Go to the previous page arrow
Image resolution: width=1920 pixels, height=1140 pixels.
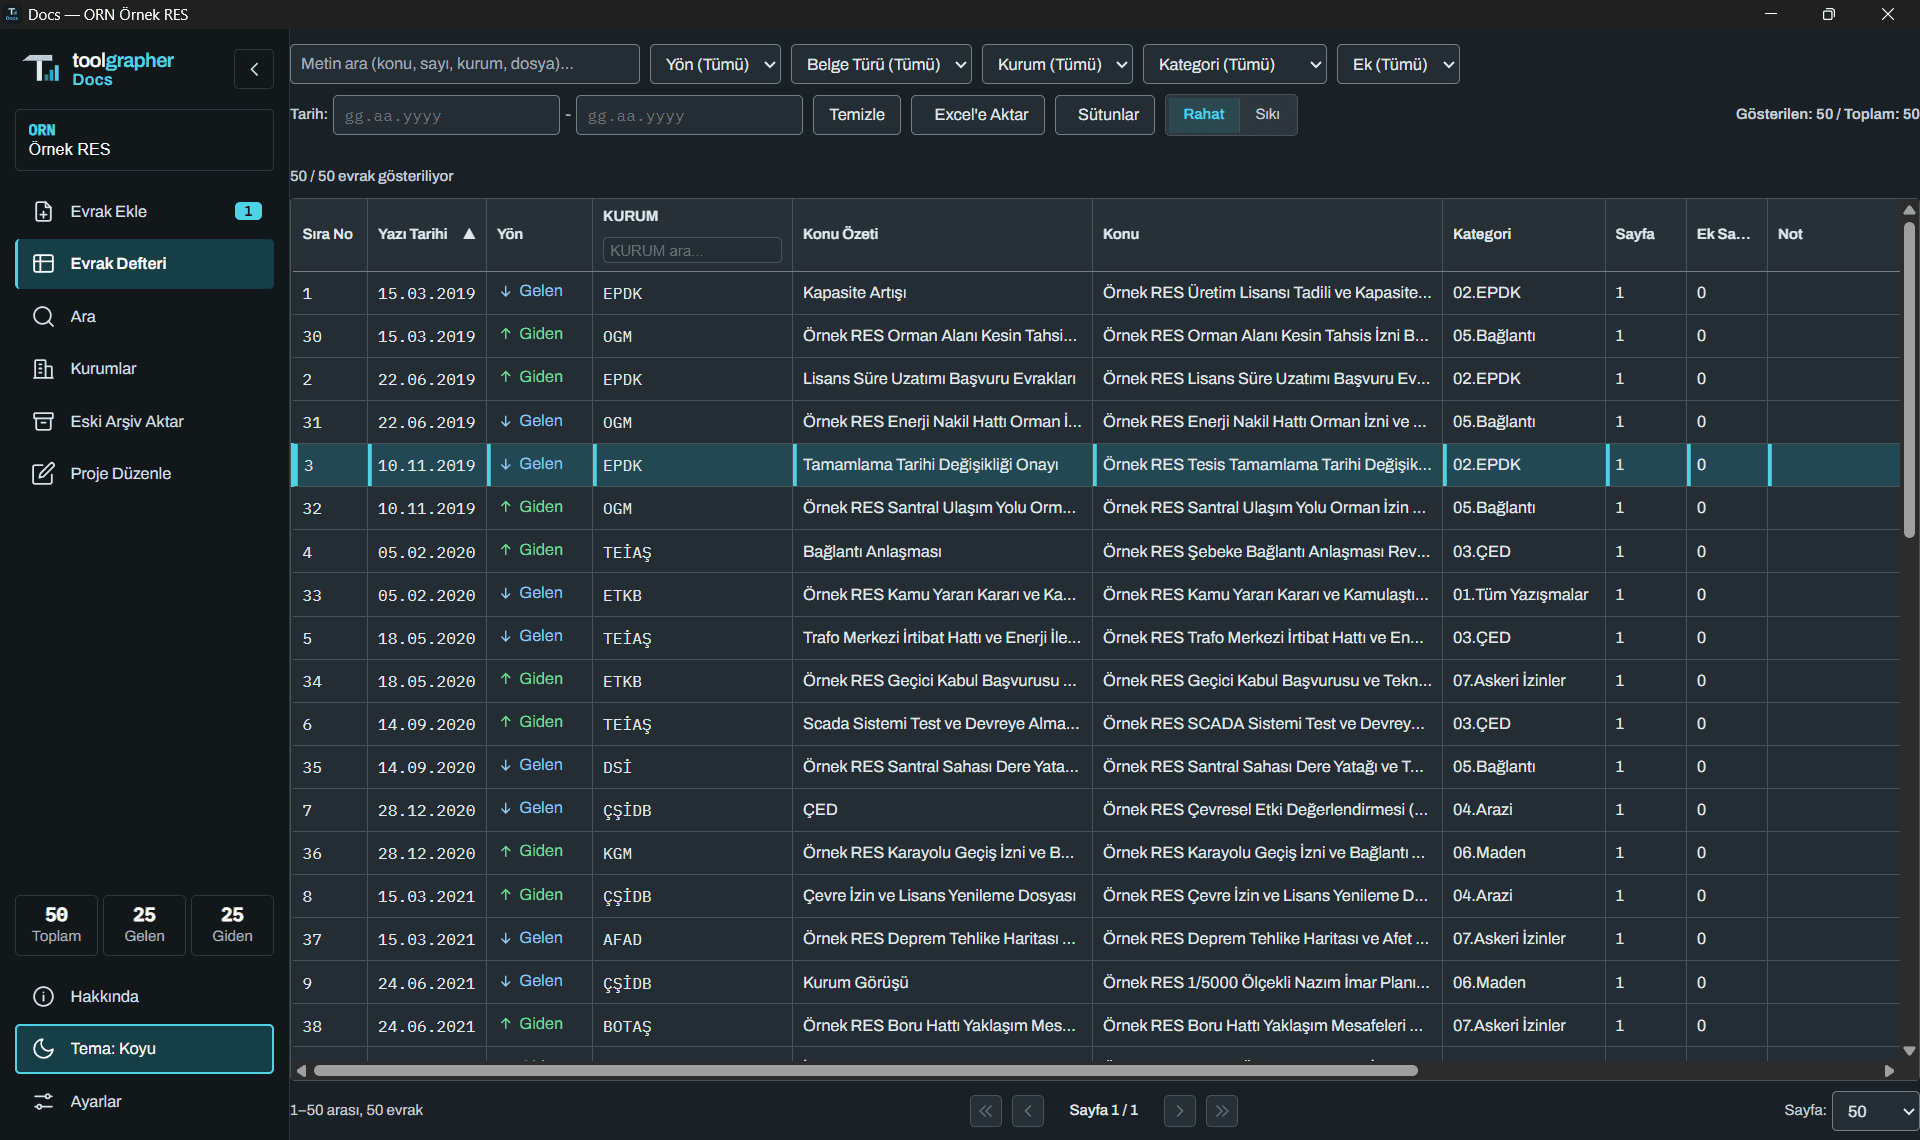(x=1028, y=1110)
